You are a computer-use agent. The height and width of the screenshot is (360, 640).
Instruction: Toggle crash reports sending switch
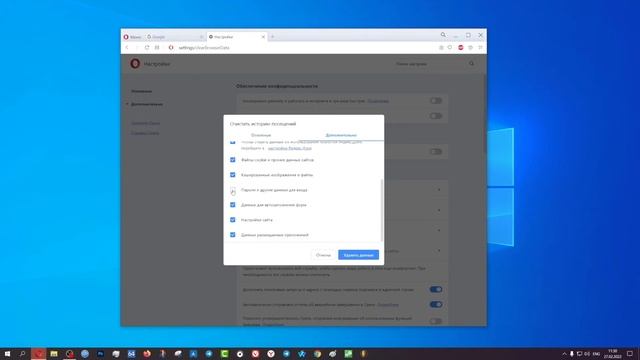click(x=436, y=304)
